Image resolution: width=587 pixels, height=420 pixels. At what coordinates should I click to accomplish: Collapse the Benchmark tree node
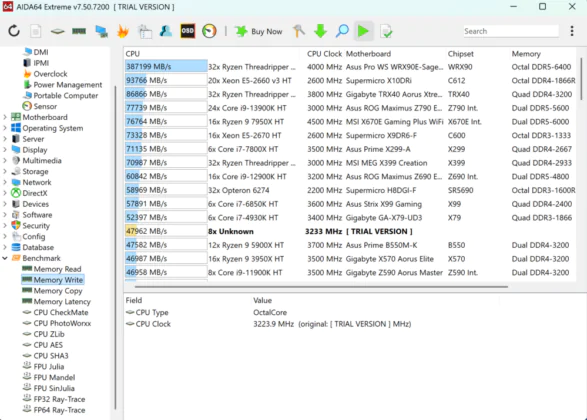pyautogui.click(x=5, y=258)
